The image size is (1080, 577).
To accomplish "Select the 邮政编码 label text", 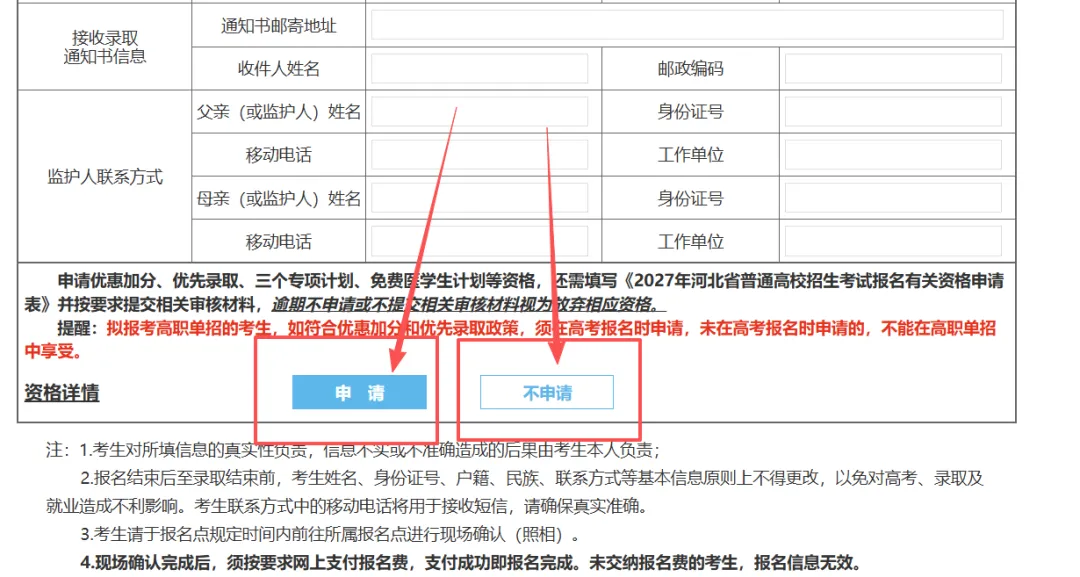I will [690, 69].
